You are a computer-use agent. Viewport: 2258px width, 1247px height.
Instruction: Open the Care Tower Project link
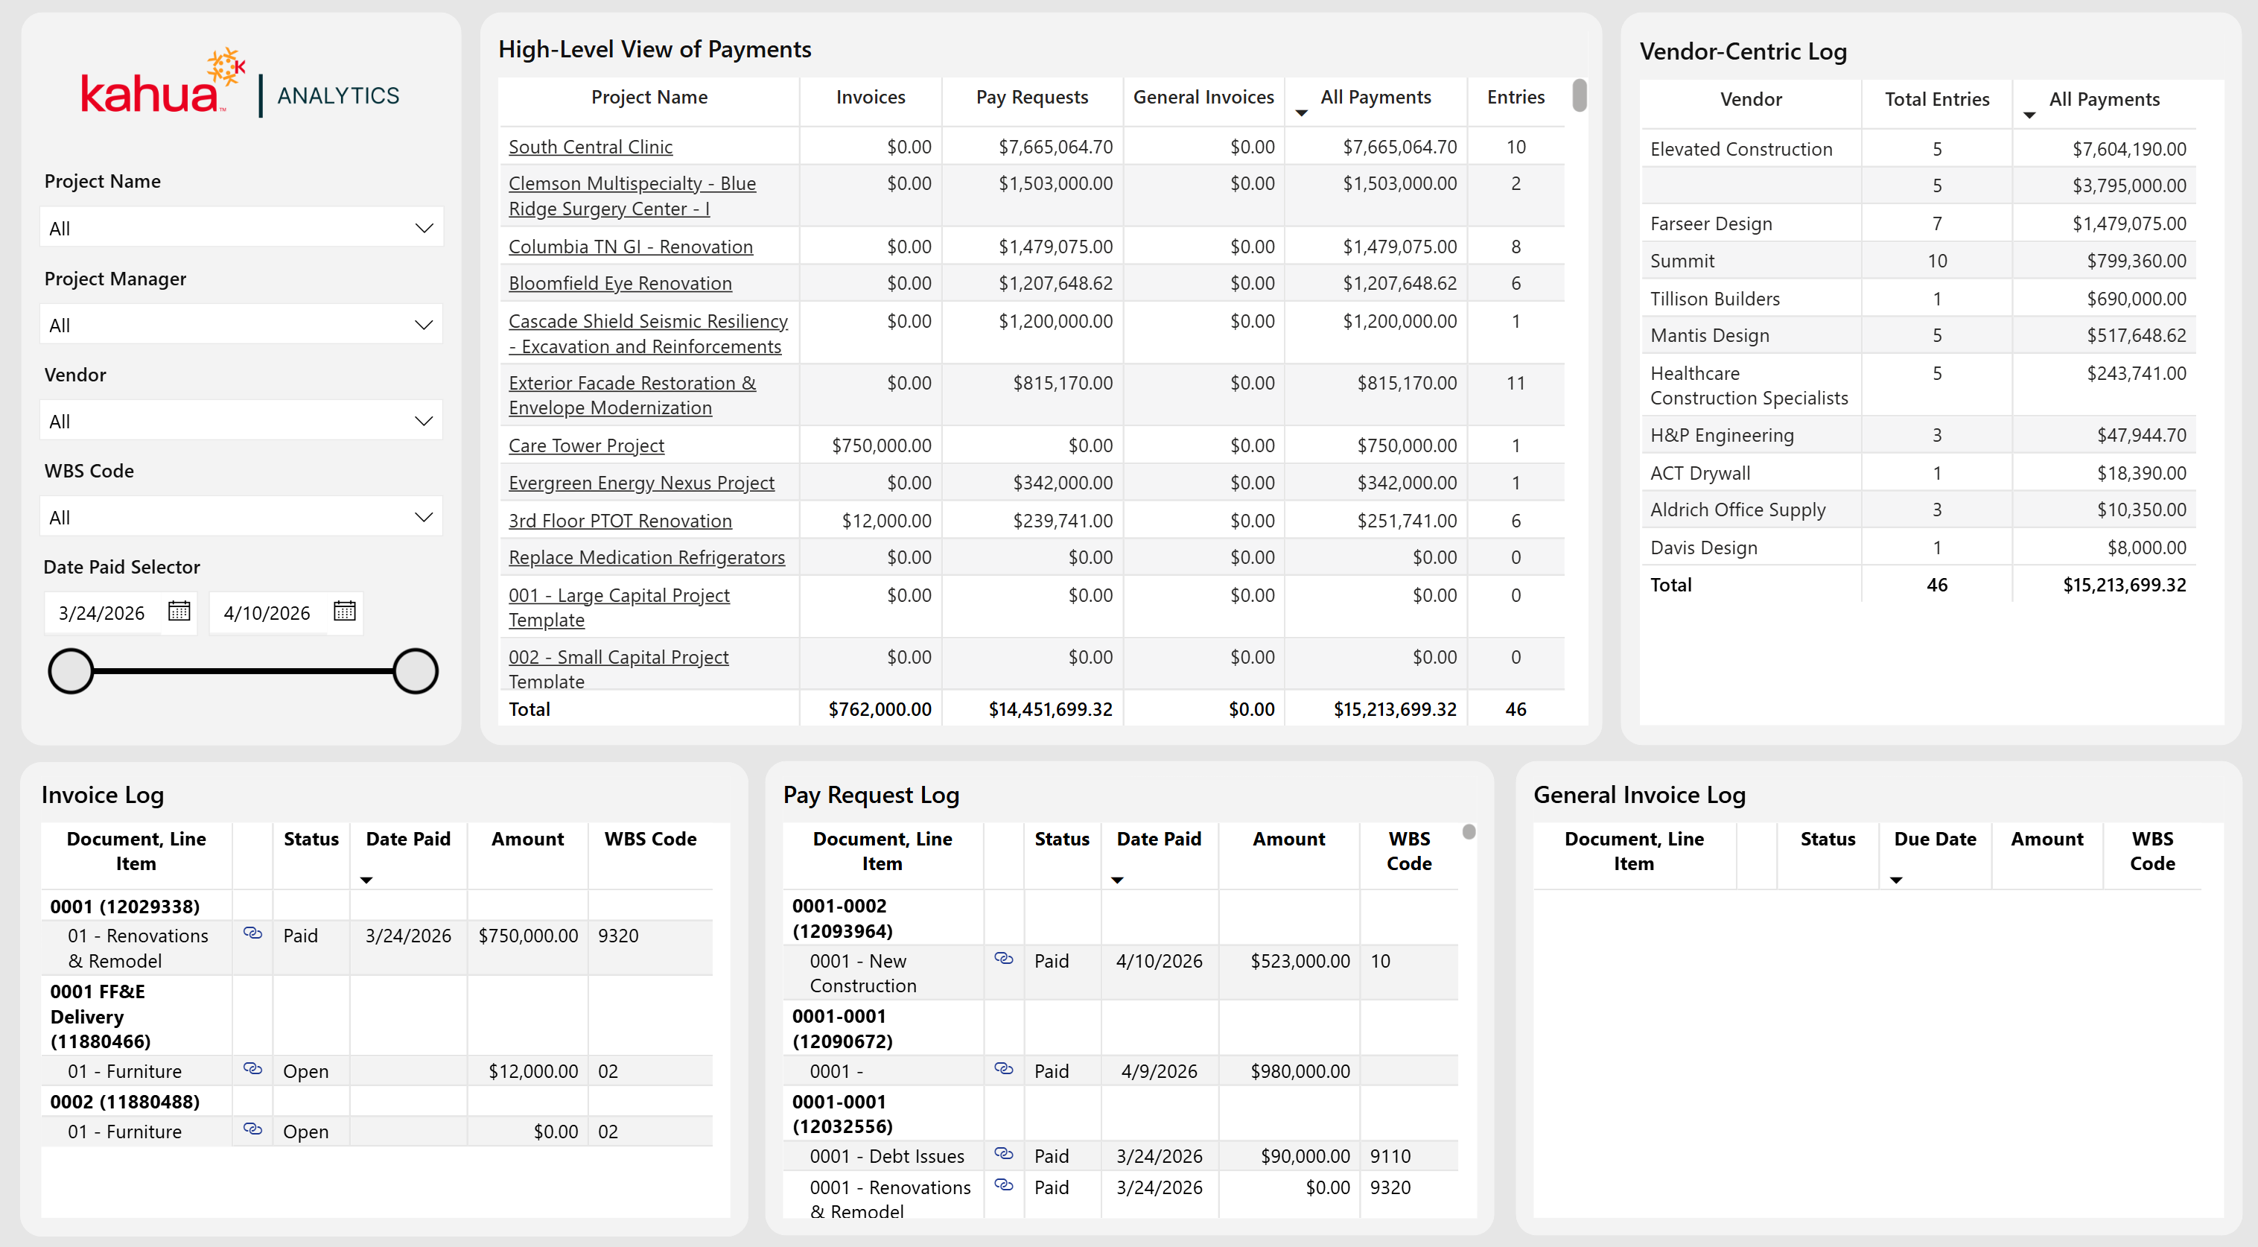(586, 445)
